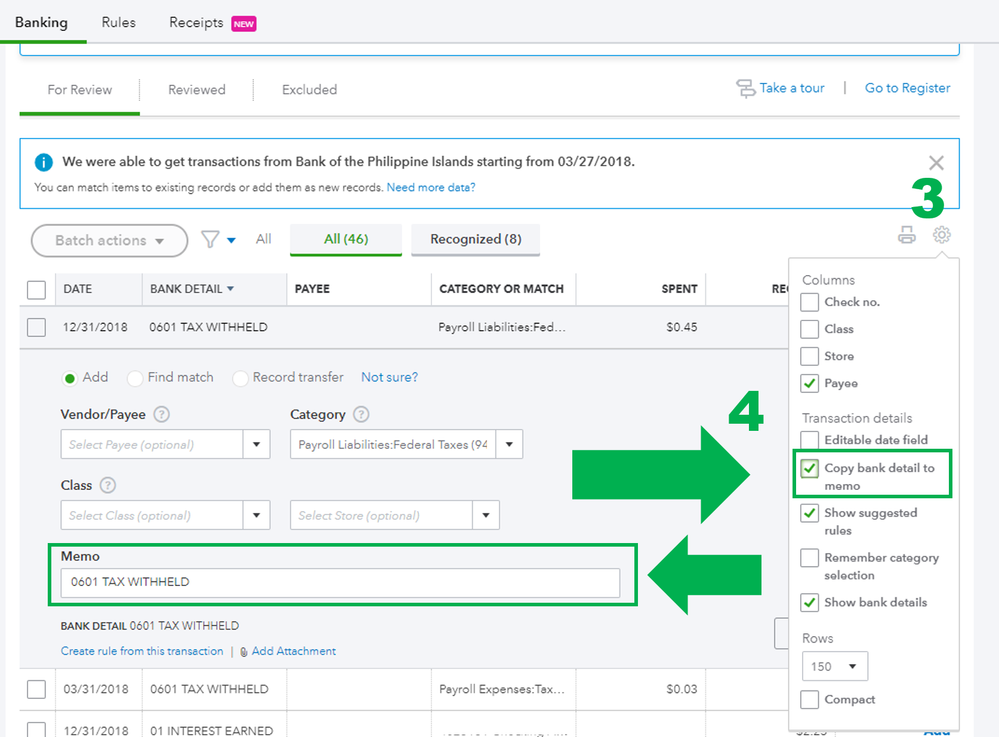Screen dimensions: 999x737
Task: Switch to the Receipts tab
Action: pyautogui.click(x=196, y=22)
